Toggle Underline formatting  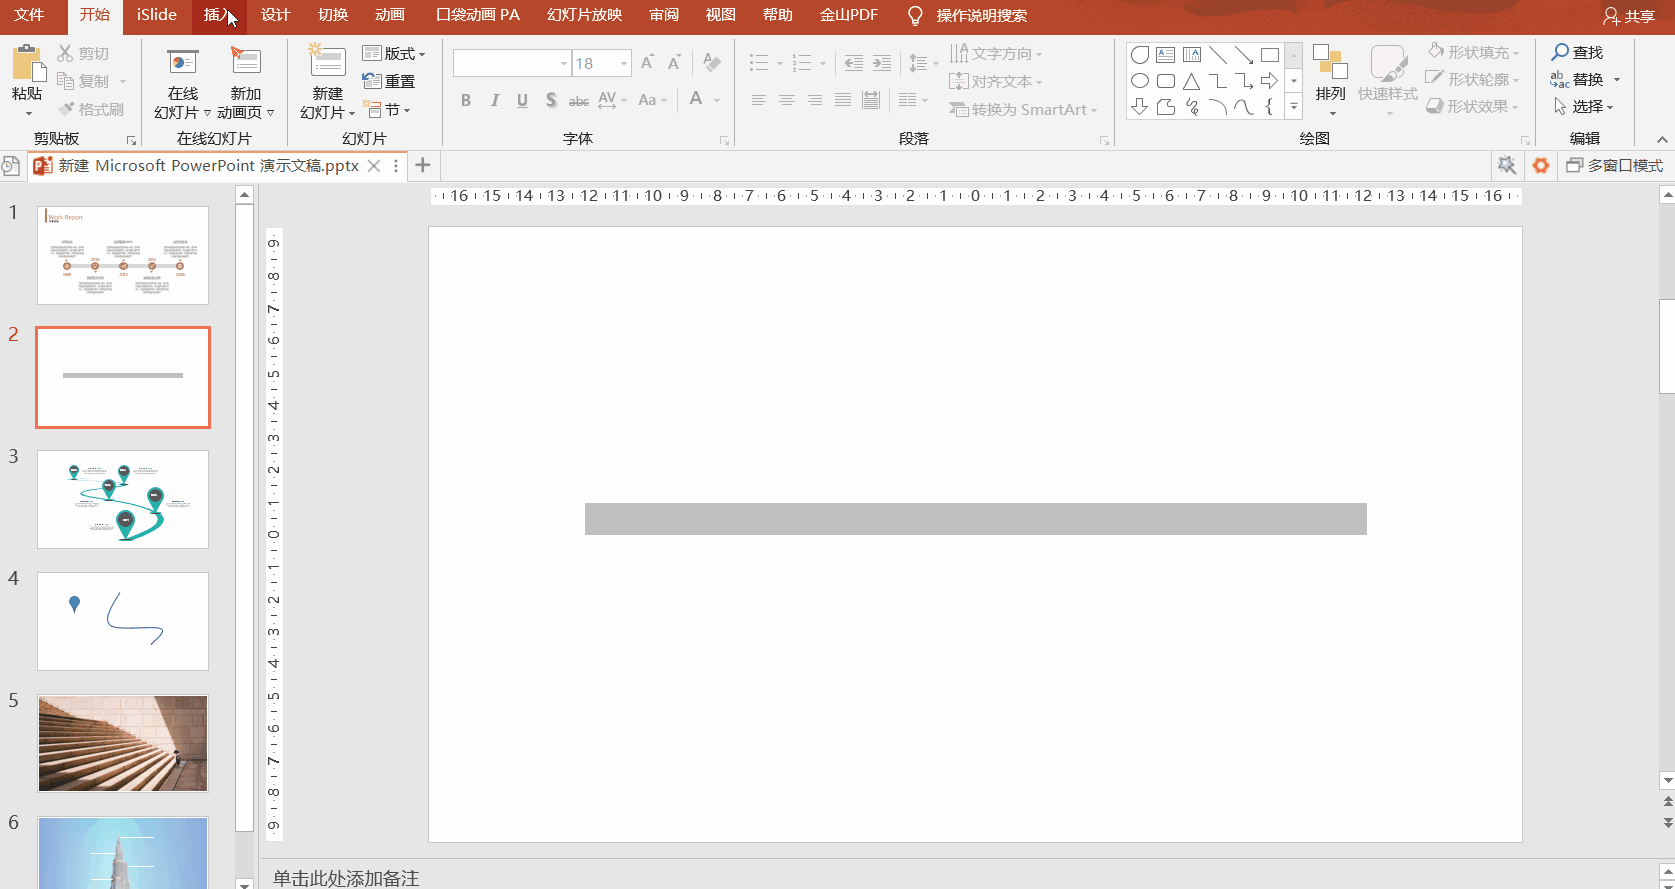[522, 100]
